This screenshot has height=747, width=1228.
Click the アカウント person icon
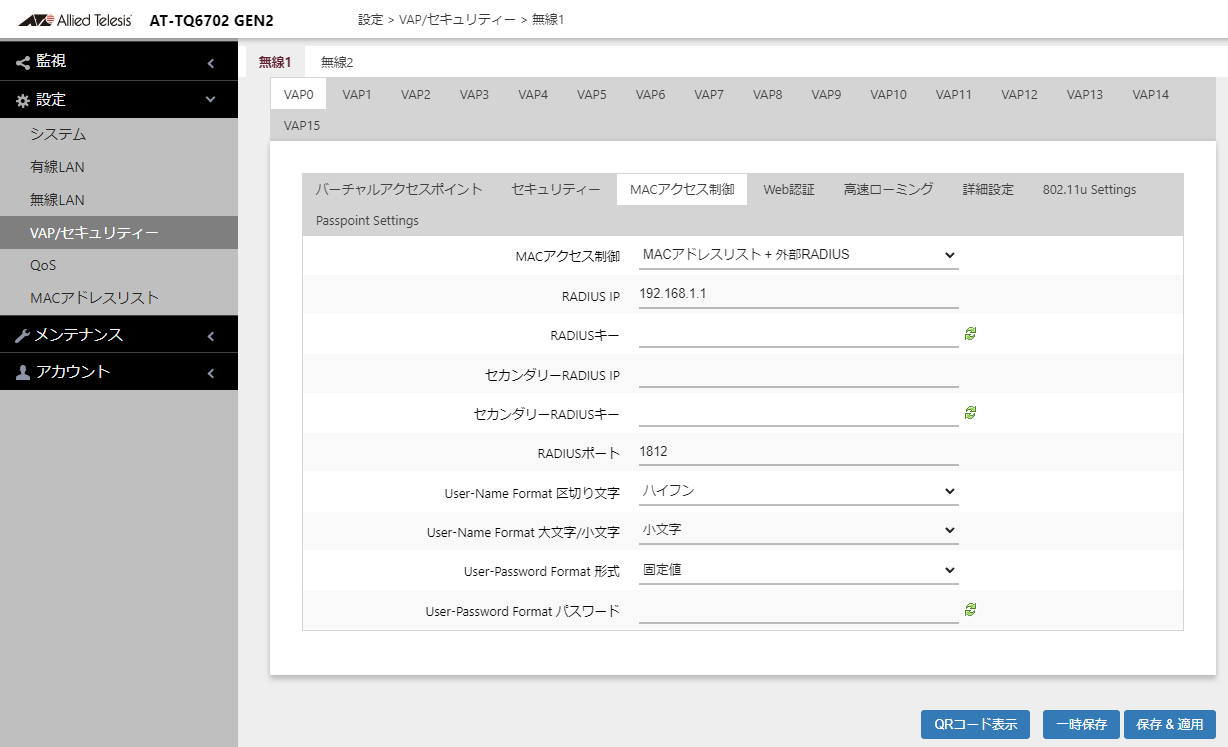point(23,372)
